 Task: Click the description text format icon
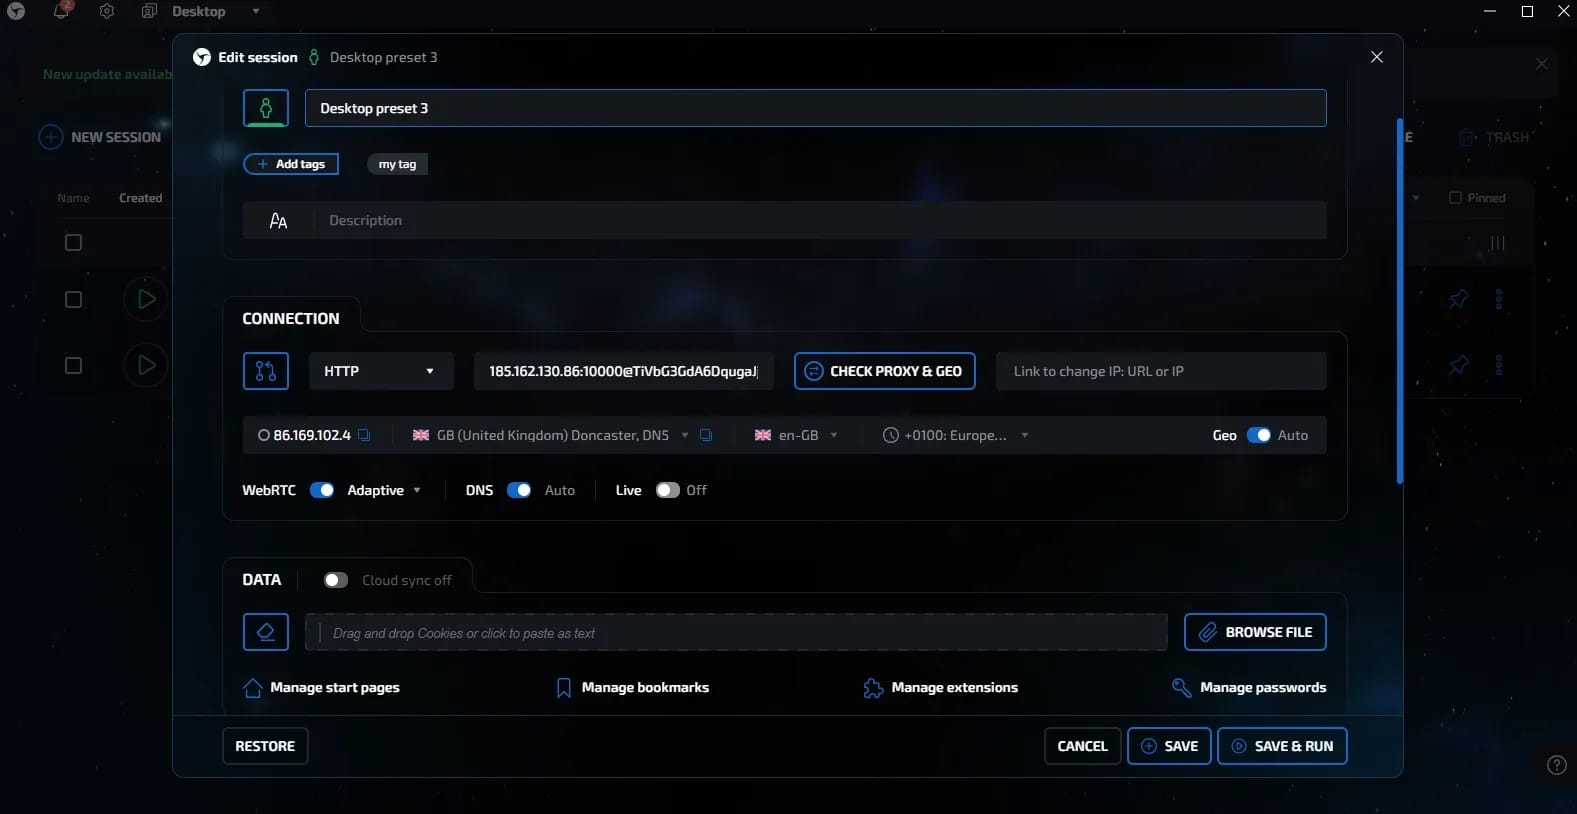pyautogui.click(x=279, y=220)
